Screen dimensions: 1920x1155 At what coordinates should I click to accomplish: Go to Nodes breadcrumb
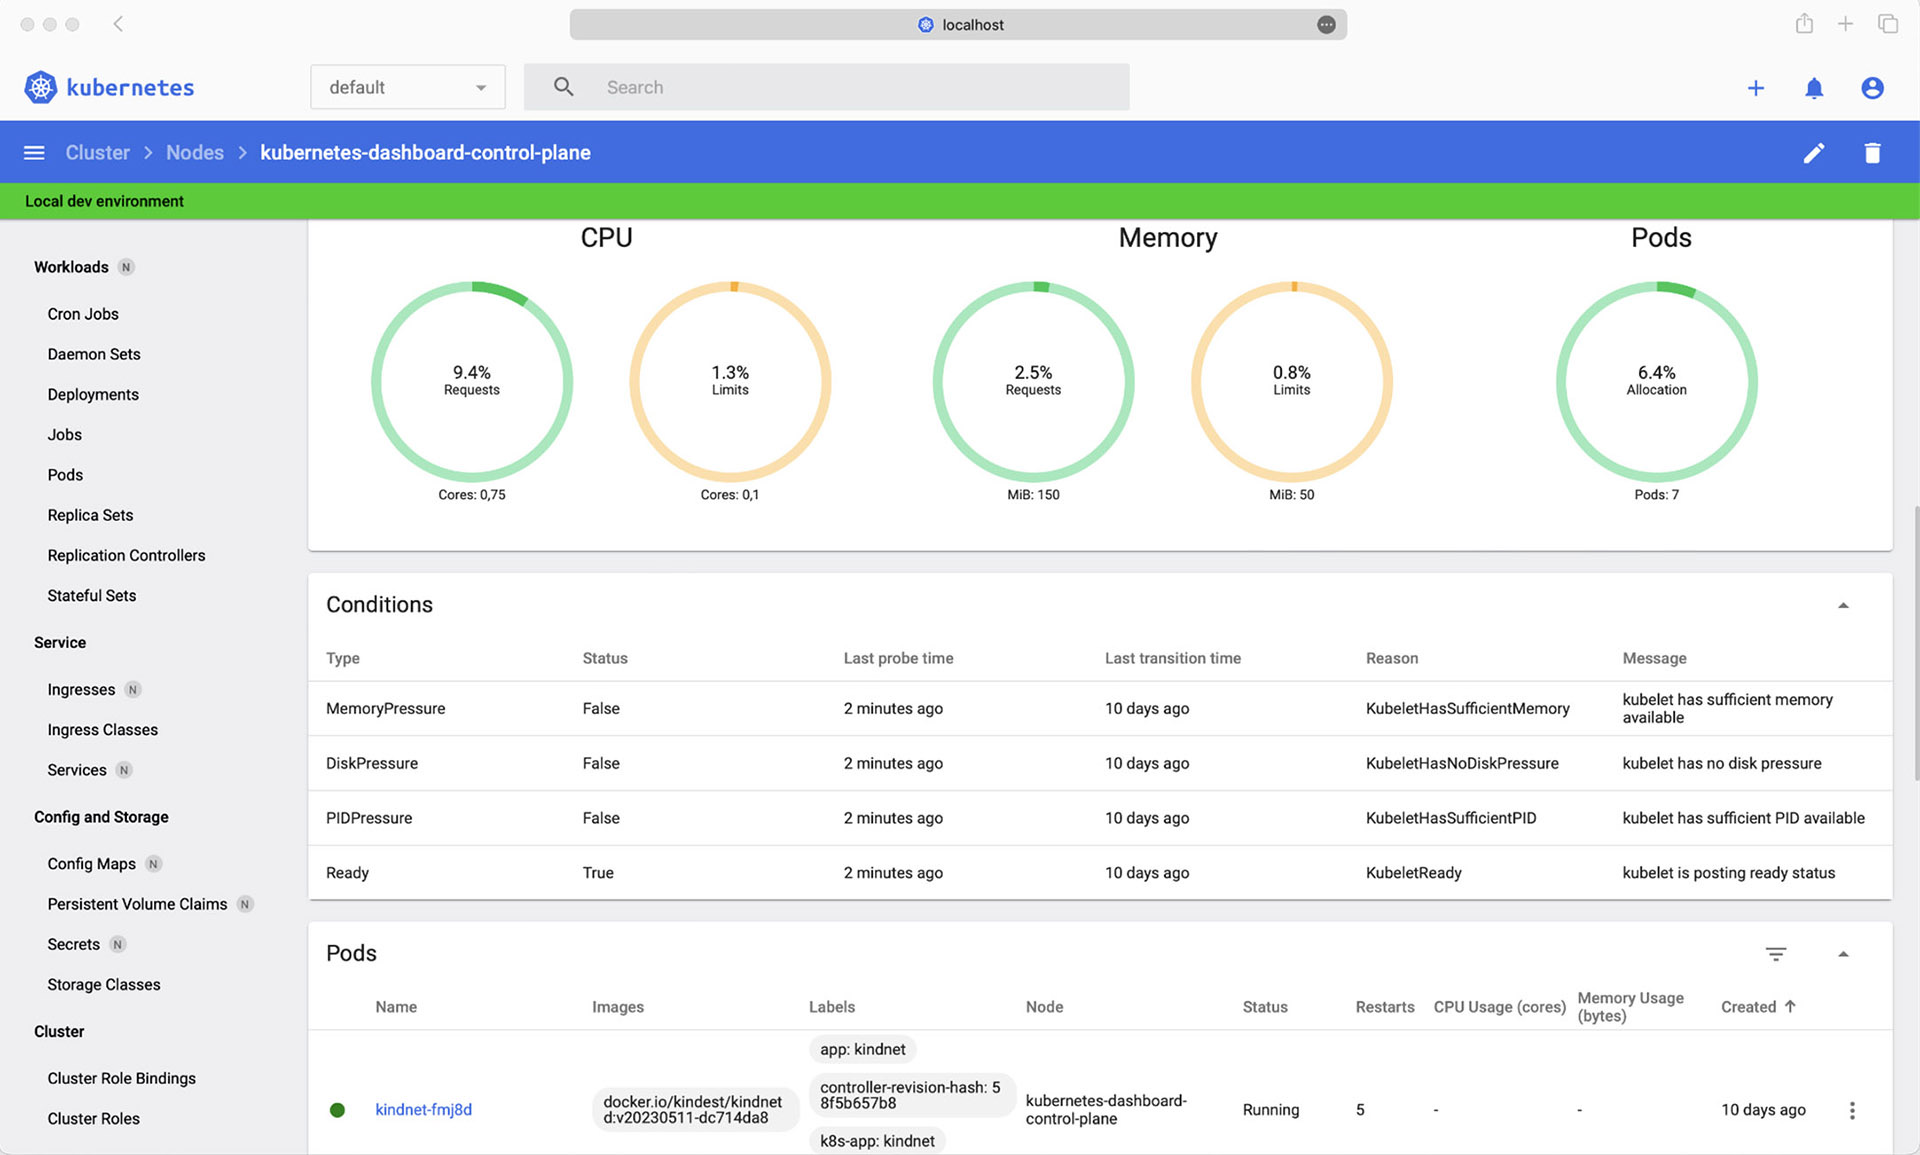[195, 153]
